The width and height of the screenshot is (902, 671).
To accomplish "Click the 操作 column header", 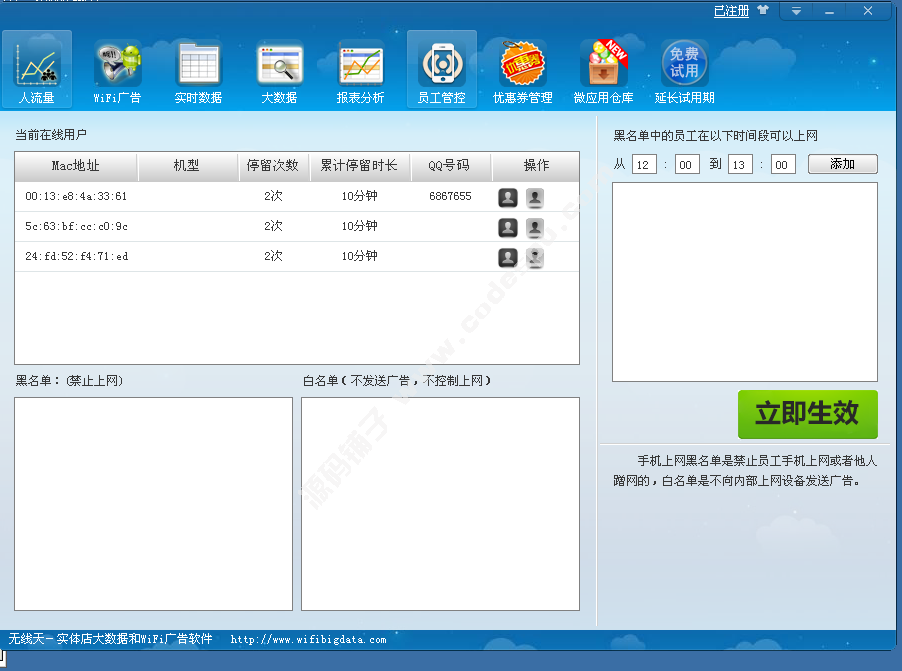I will click(536, 166).
